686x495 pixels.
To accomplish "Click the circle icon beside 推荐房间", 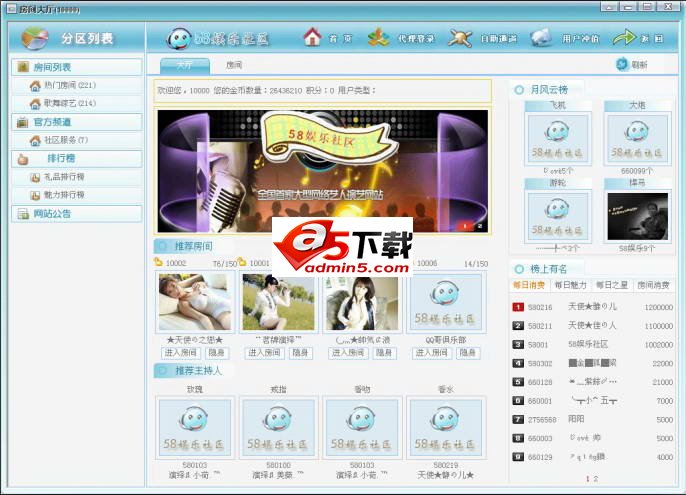I will pyautogui.click(x=163, y=246).
